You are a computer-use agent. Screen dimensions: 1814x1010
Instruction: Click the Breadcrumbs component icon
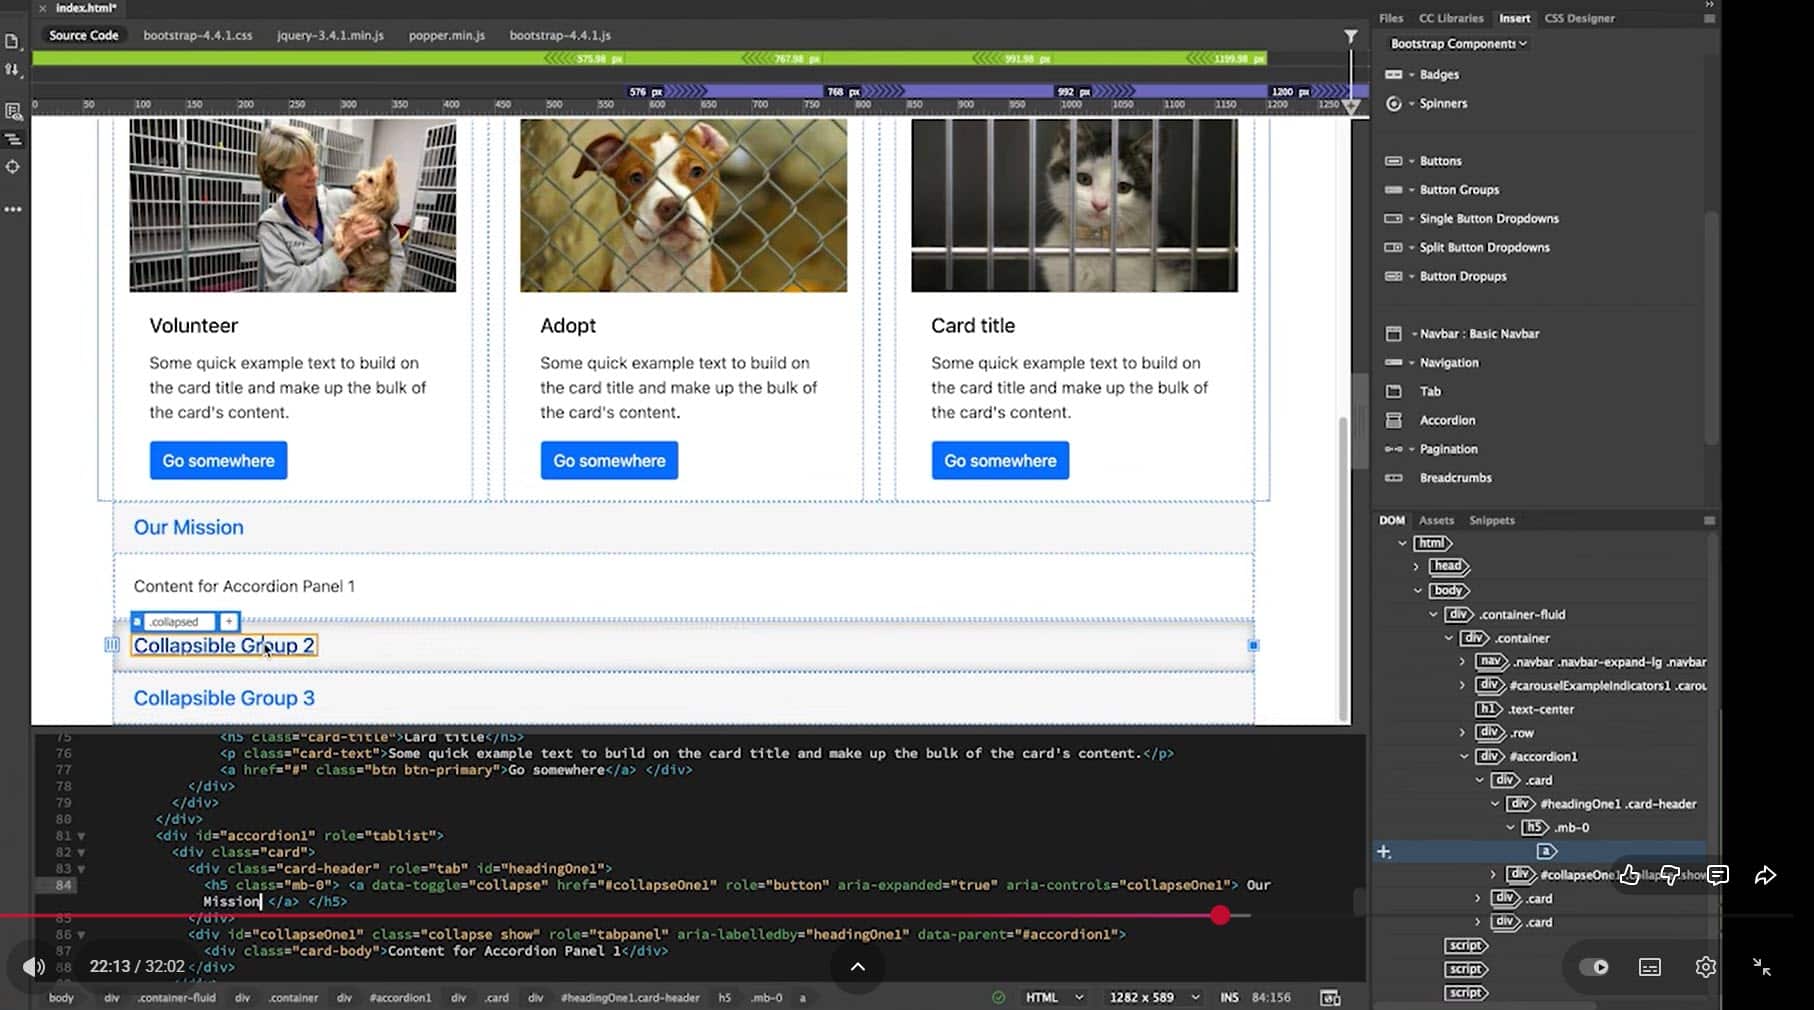click(x=1393, y=478)
